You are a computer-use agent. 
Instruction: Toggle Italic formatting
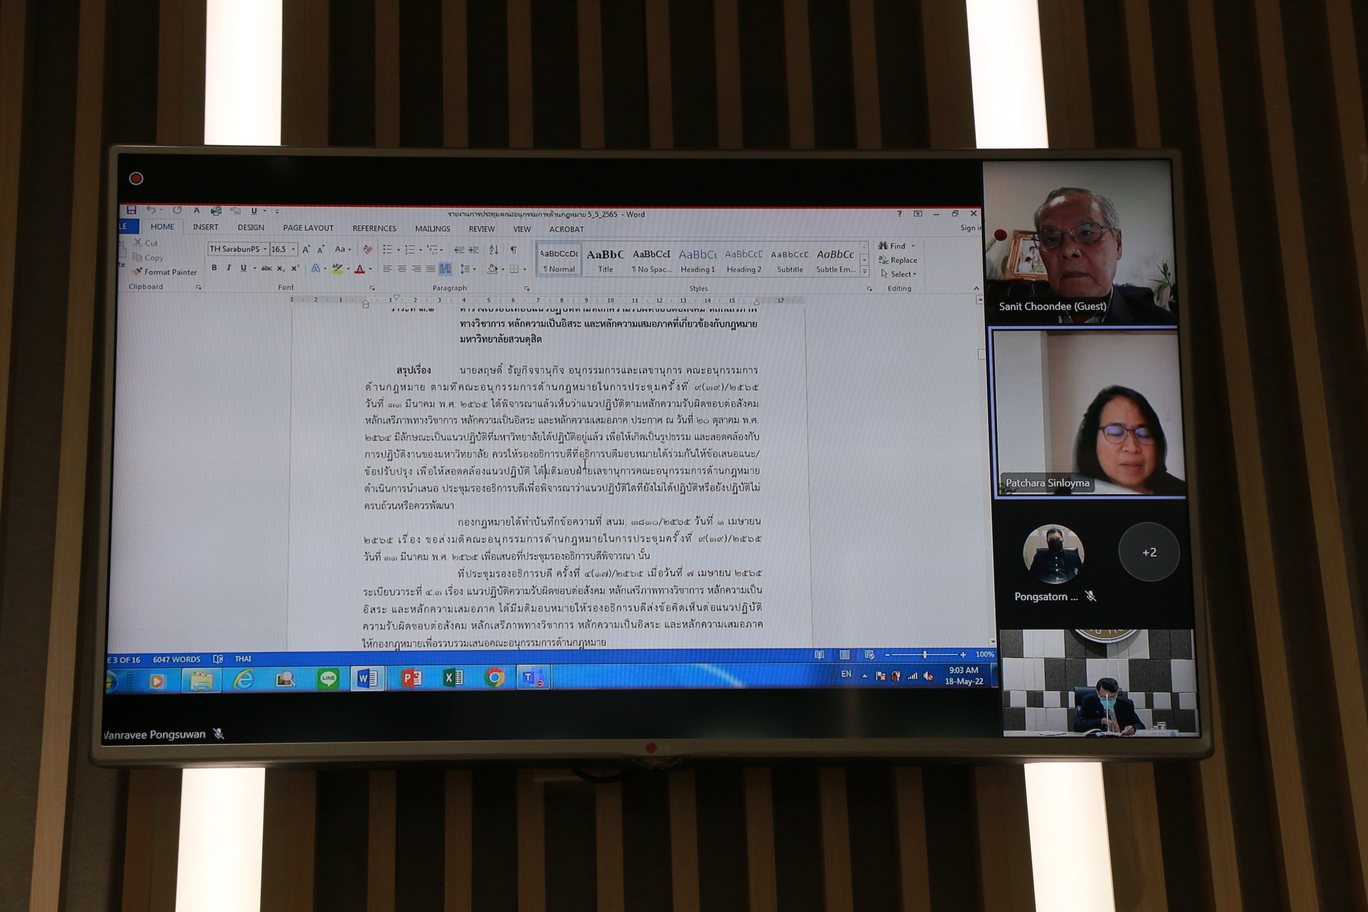click(229, 268)
